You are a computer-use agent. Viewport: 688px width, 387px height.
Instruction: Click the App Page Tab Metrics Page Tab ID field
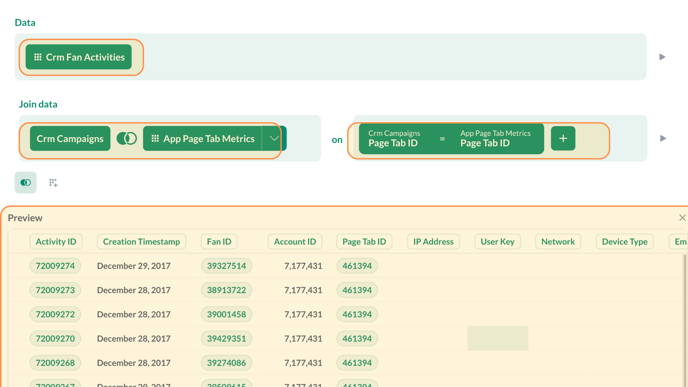click(495, 139)
